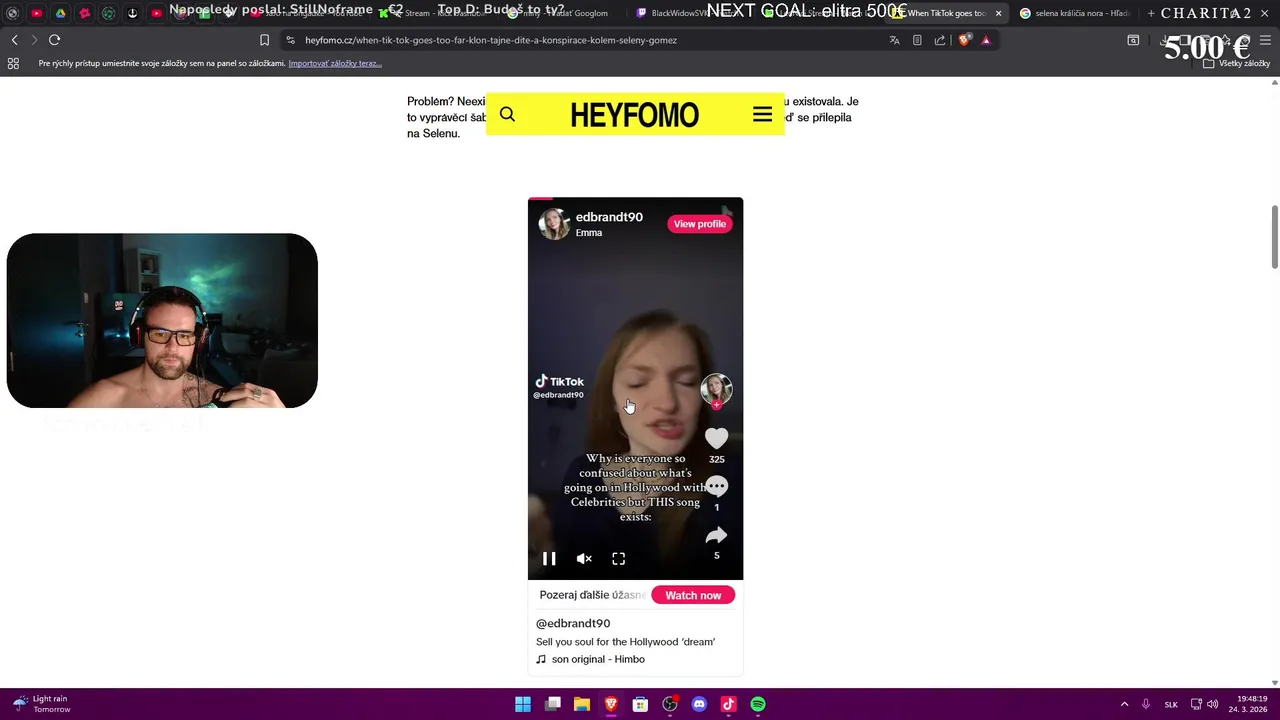1280x720 pixels.
Task: Open Microsoft Store from taskbar
Action: point(640,704)
